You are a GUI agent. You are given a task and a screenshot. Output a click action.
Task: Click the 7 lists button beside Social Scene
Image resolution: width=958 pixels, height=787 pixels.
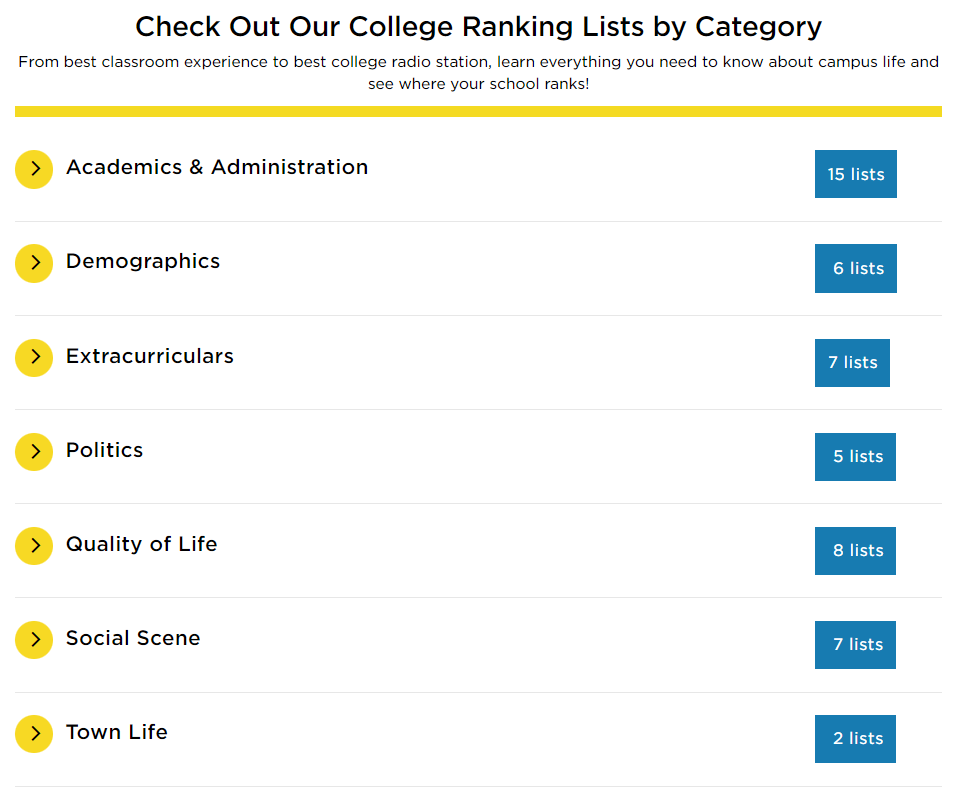click(x=855, y=645)
